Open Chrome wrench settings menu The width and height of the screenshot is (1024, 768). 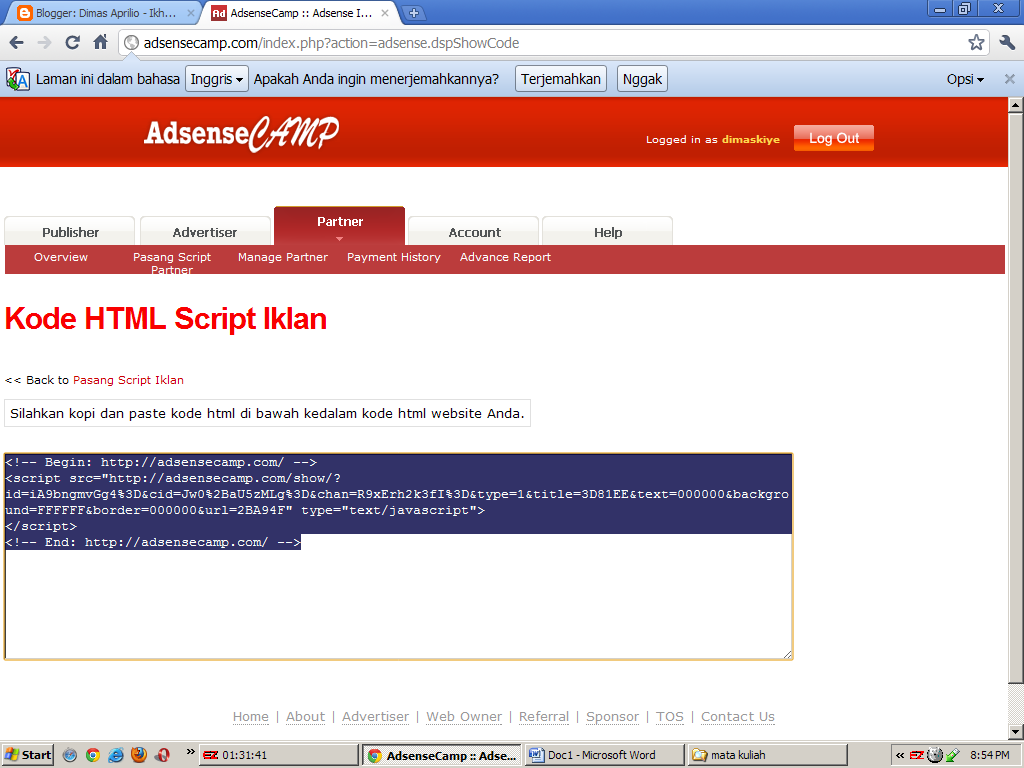[1006, 43]
